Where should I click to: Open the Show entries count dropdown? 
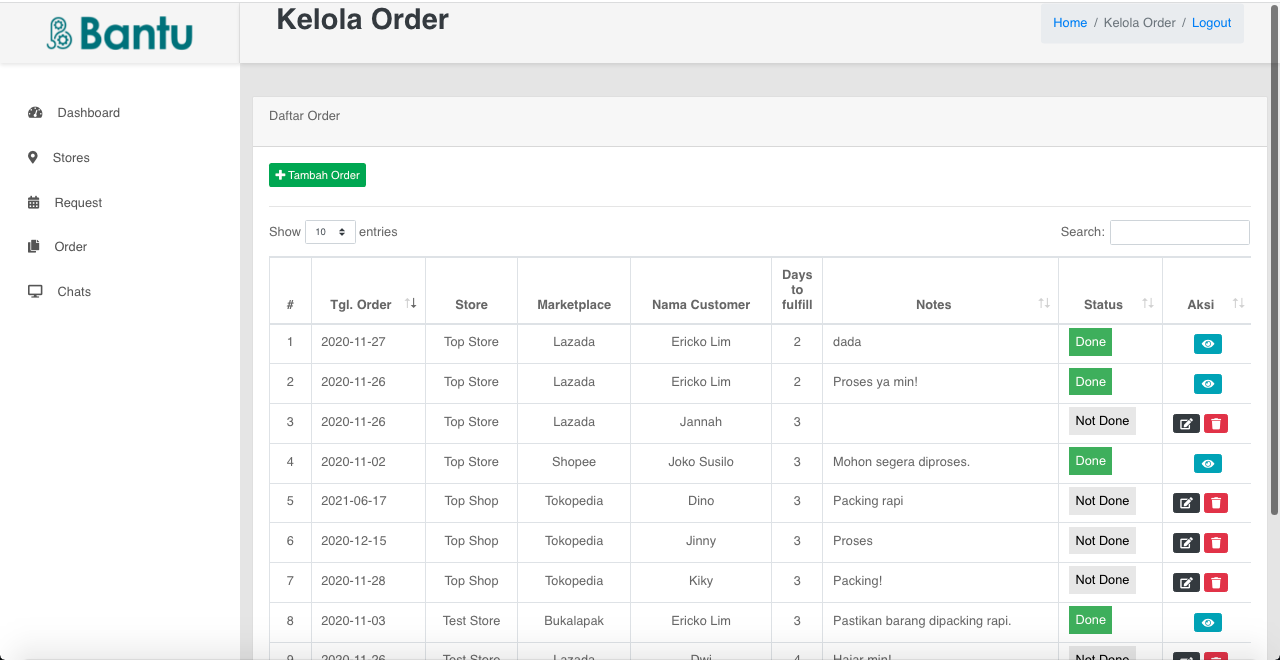[330, 232]
